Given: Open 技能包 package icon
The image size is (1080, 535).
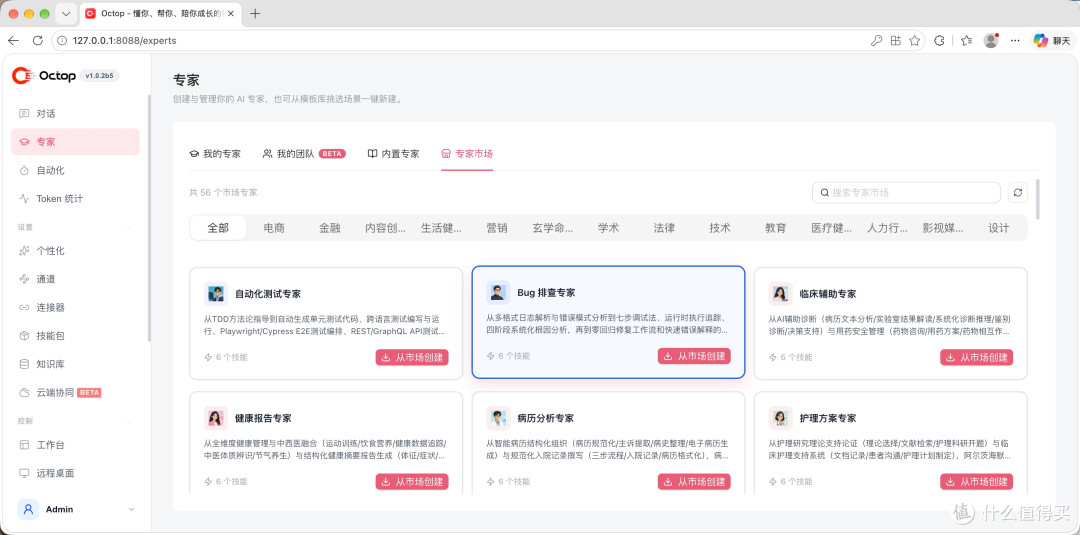Looking at the screenshot, I should [24, 336].
